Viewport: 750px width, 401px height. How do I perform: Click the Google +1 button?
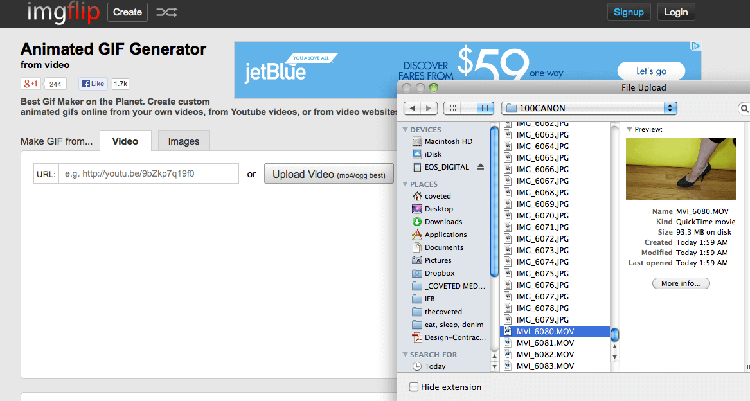click(32, 84)
